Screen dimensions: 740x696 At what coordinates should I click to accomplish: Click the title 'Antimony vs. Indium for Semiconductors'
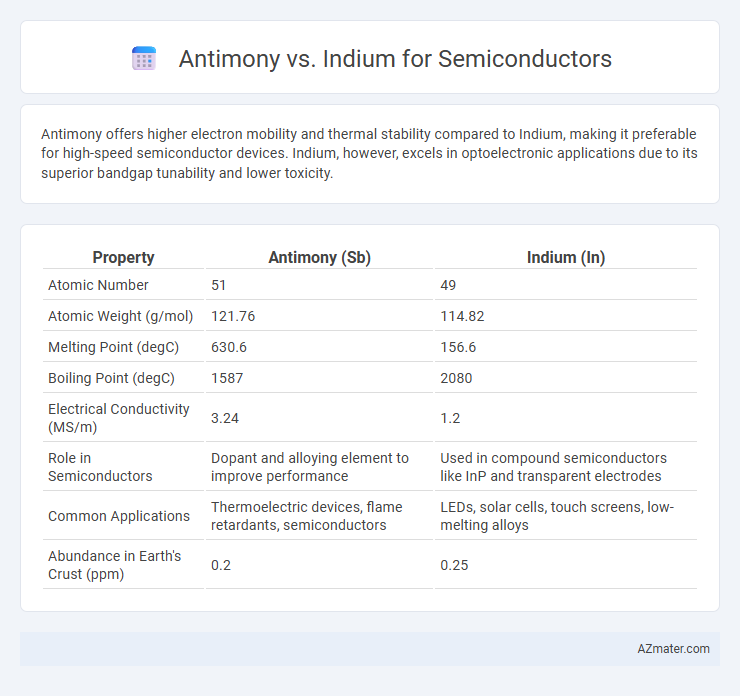click(x=395, y=59)
